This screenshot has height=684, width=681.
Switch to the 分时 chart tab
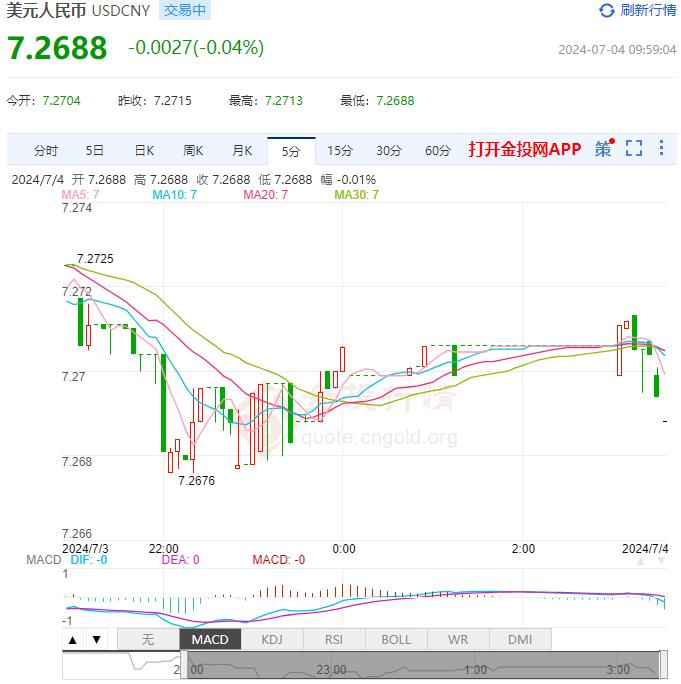(x=46, y=150)
